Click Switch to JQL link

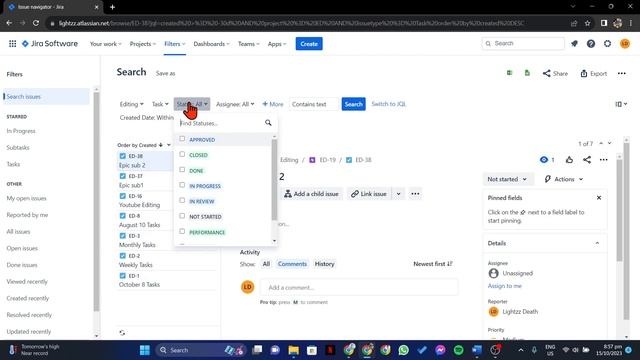389,104
